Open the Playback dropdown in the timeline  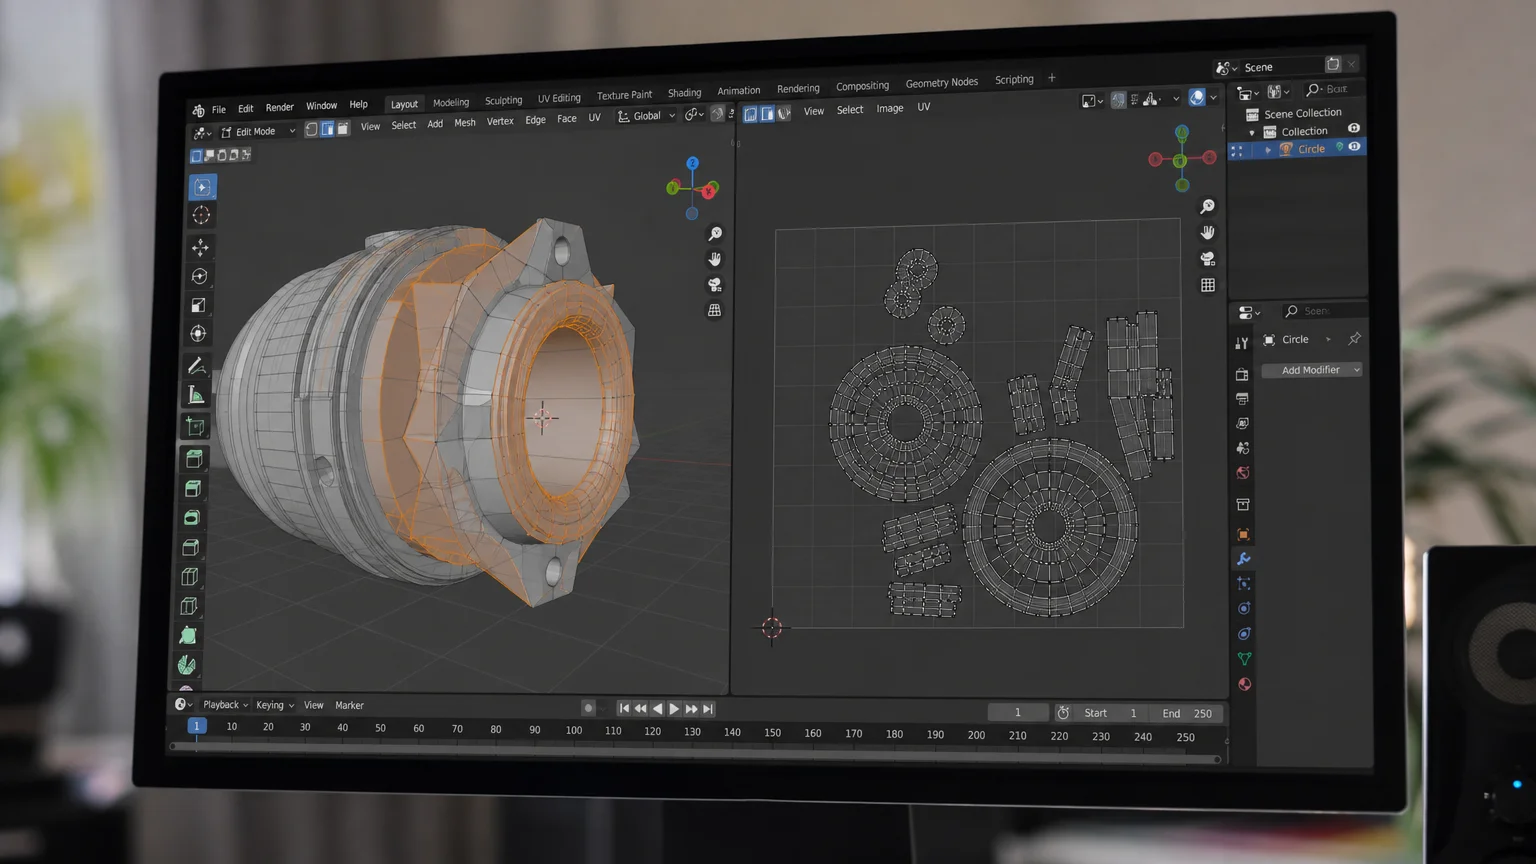(225, 705)
